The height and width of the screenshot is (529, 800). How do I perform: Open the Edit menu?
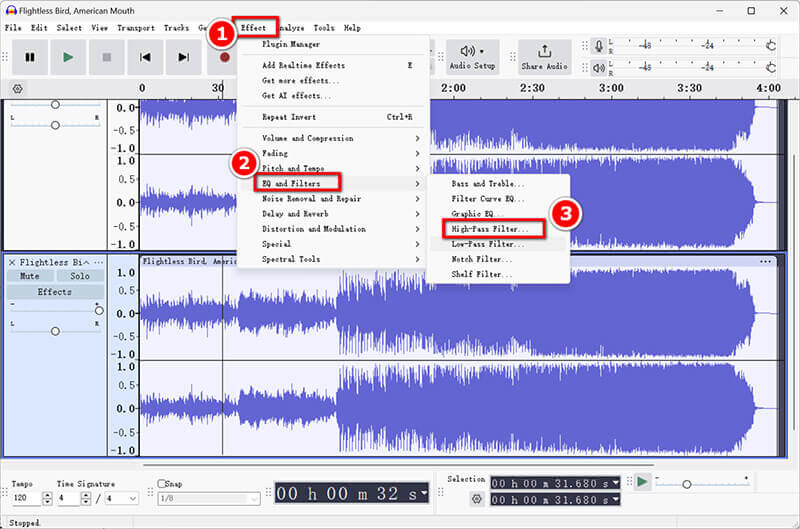[39, 28]
